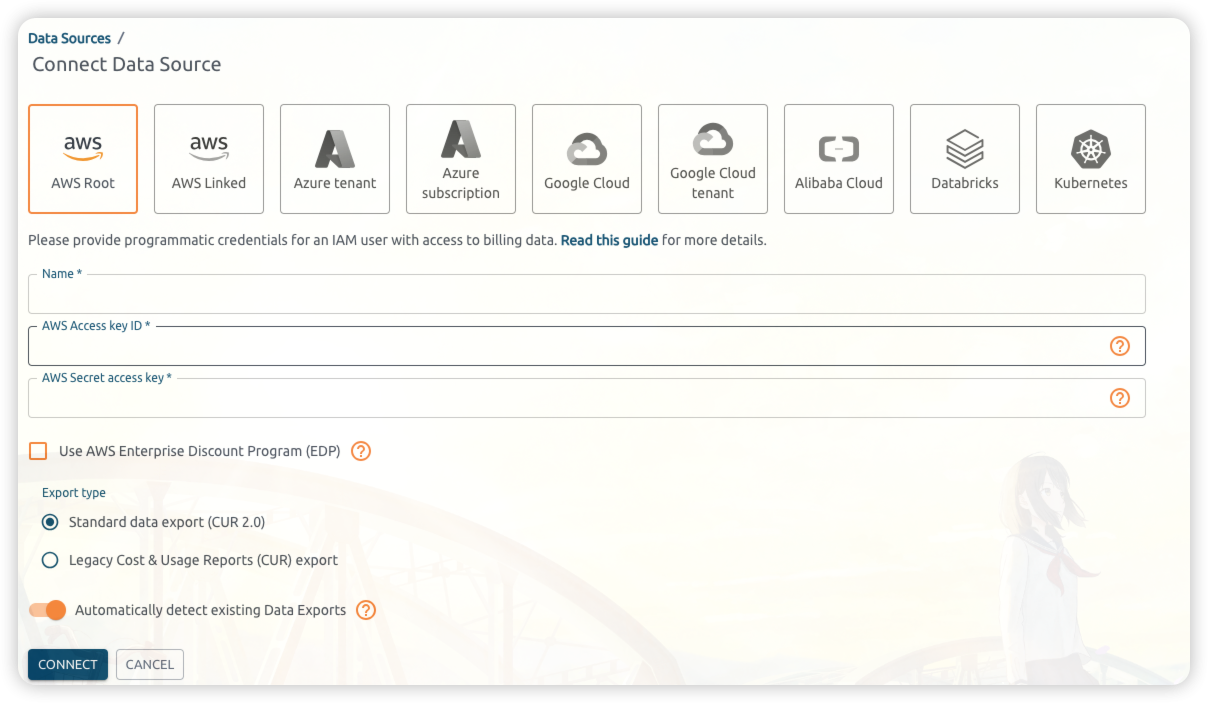Image resolution: width=1208 pixels, height=703 pixels.
Task: Open help icon for AWS Secret access key
Action: [x=1120, y=398]
